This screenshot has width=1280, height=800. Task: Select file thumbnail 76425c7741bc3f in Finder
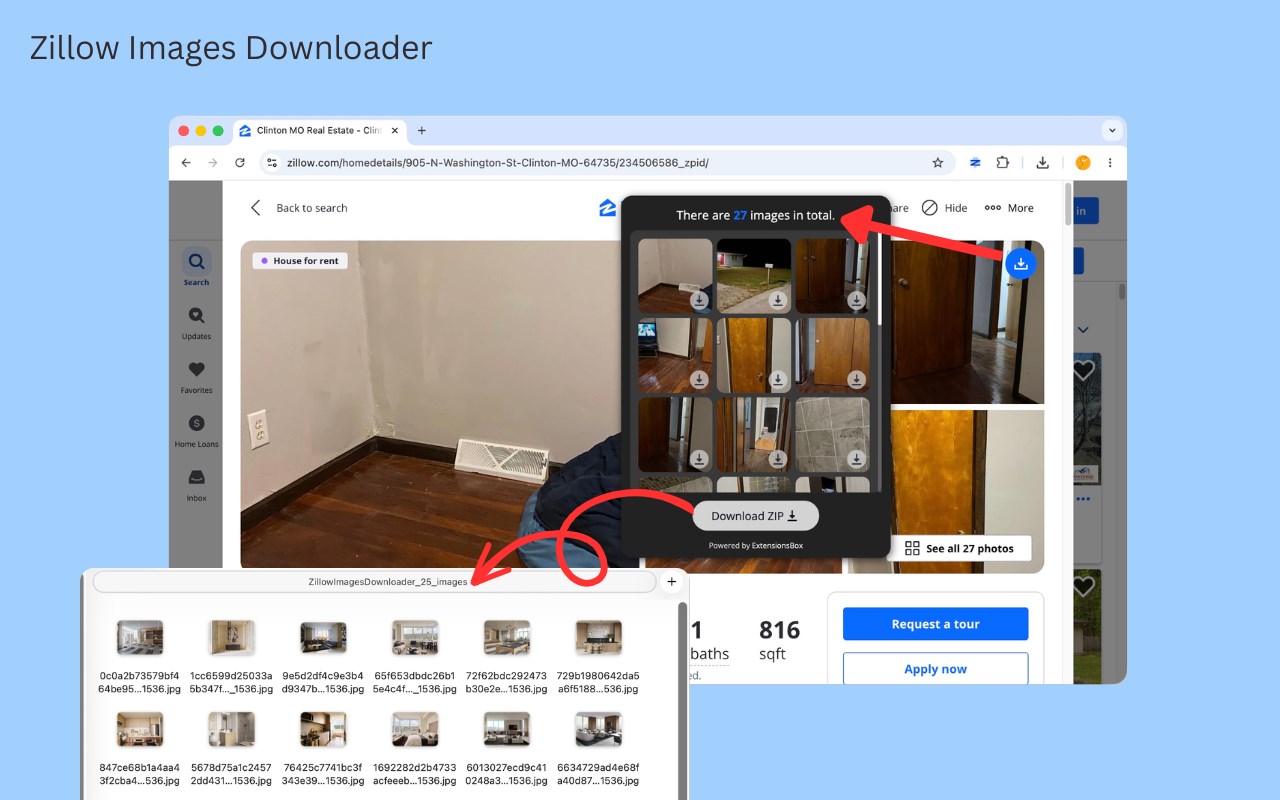tap(324, 730)
